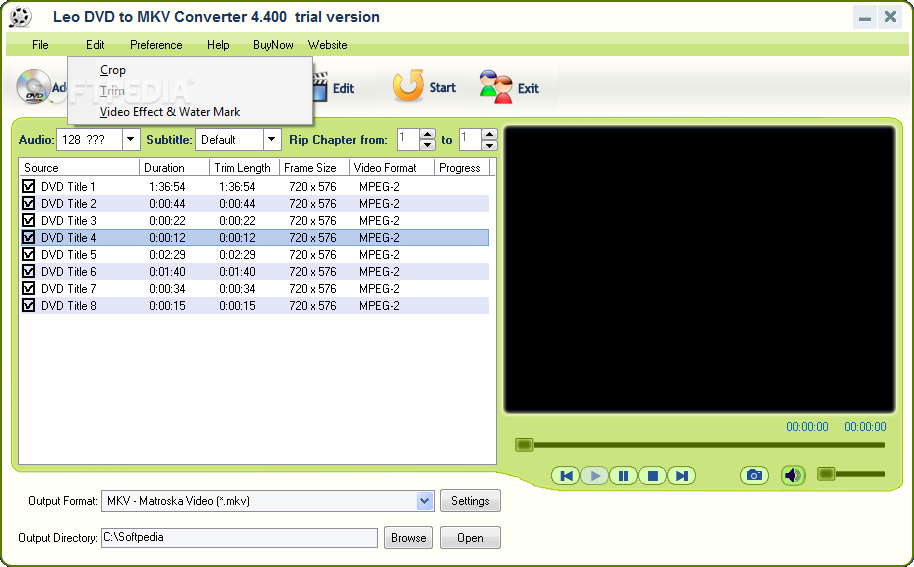The width and height of the screenshot is (914, 567).
Task: Uncheck DVD Title 6 checkbox
Action: point(29,272)
